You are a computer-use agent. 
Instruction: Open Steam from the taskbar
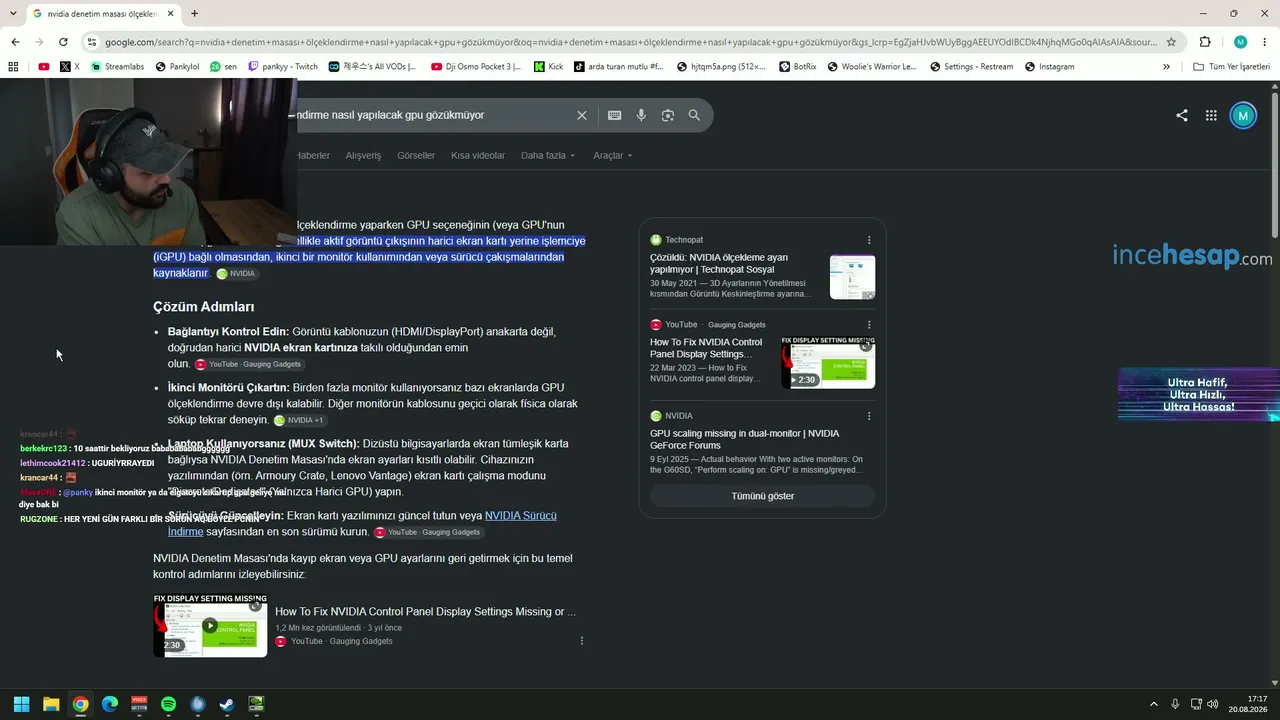click(227, 704)
